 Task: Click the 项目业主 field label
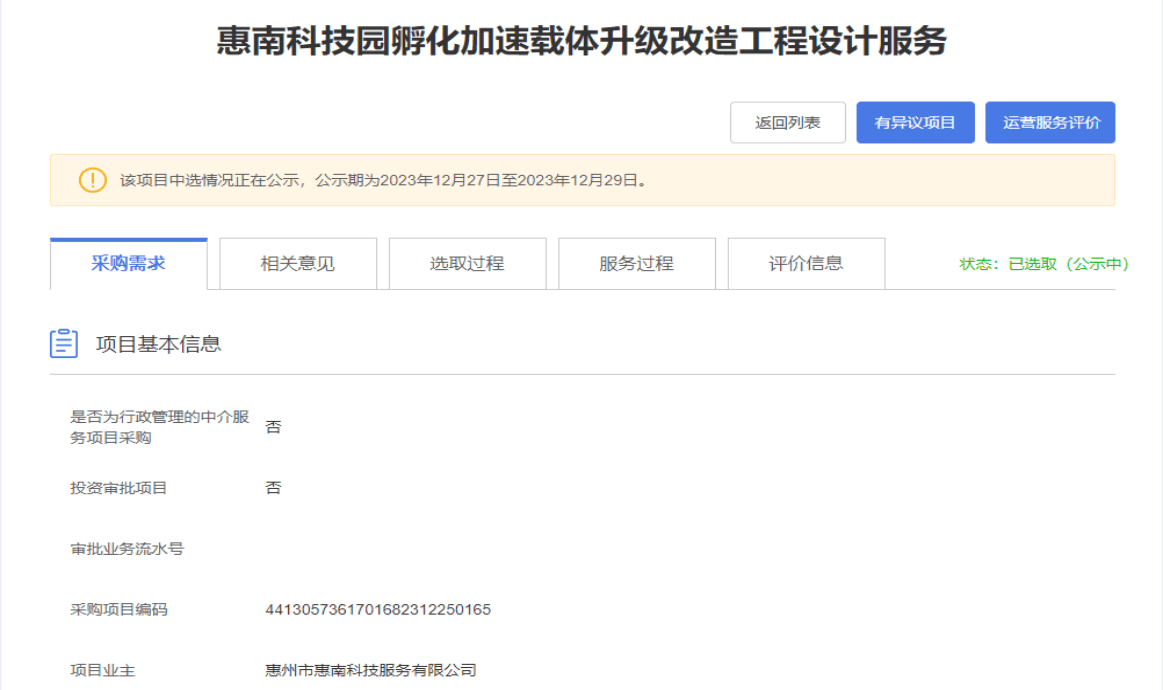pos(103,670)
